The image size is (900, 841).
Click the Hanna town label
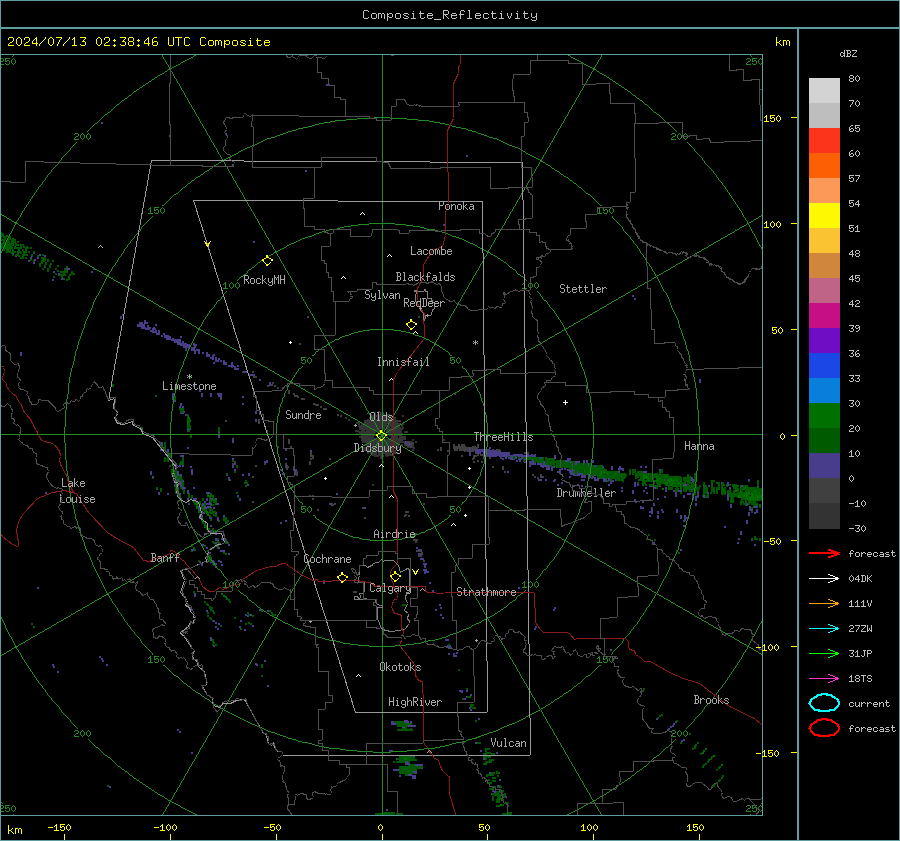tap(699, 446)
